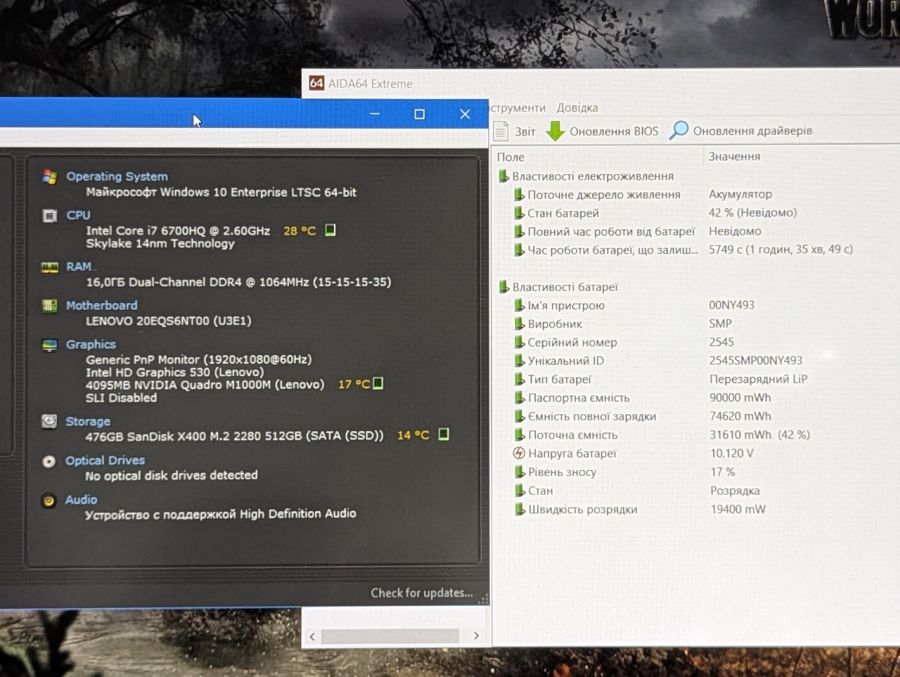
Task: Click the horizontal scrollbar thumb in AIDA64
Action: tap(390, 636)
